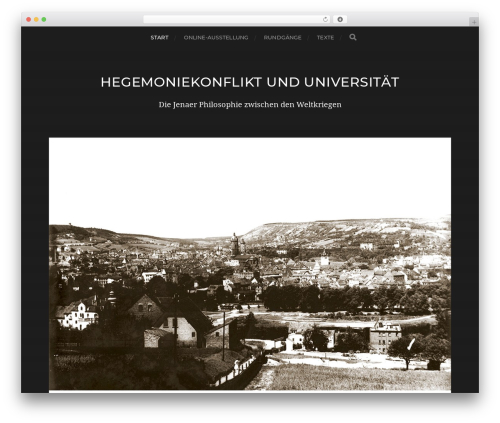Image resolution: width=500 pixels, height=423 pixels.
Task: Close the browser window with red button
Action: 29,20
